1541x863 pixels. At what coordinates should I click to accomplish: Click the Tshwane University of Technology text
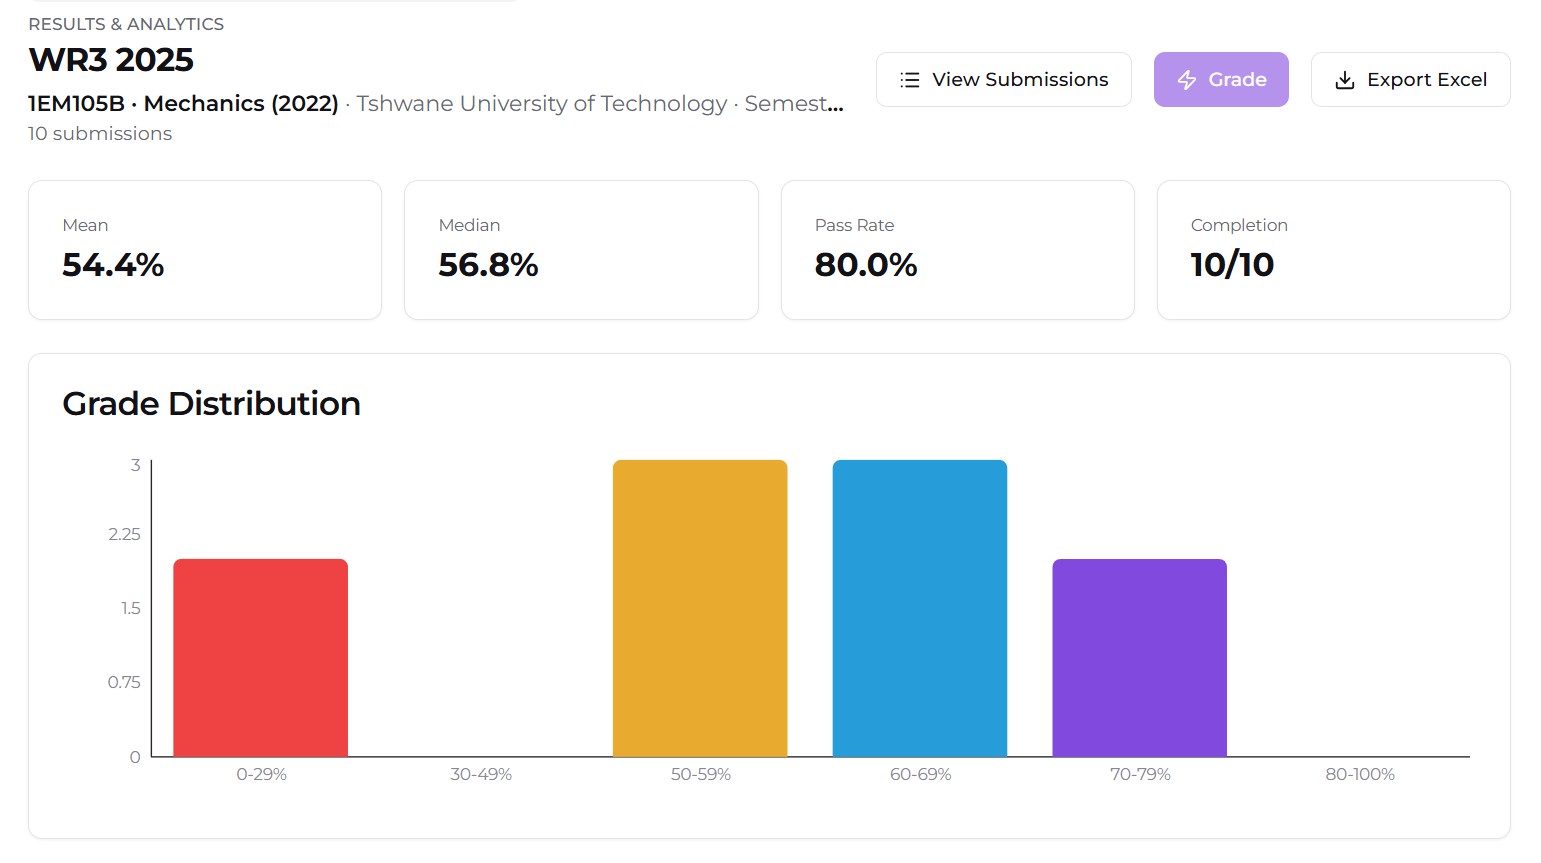(542, 104)
